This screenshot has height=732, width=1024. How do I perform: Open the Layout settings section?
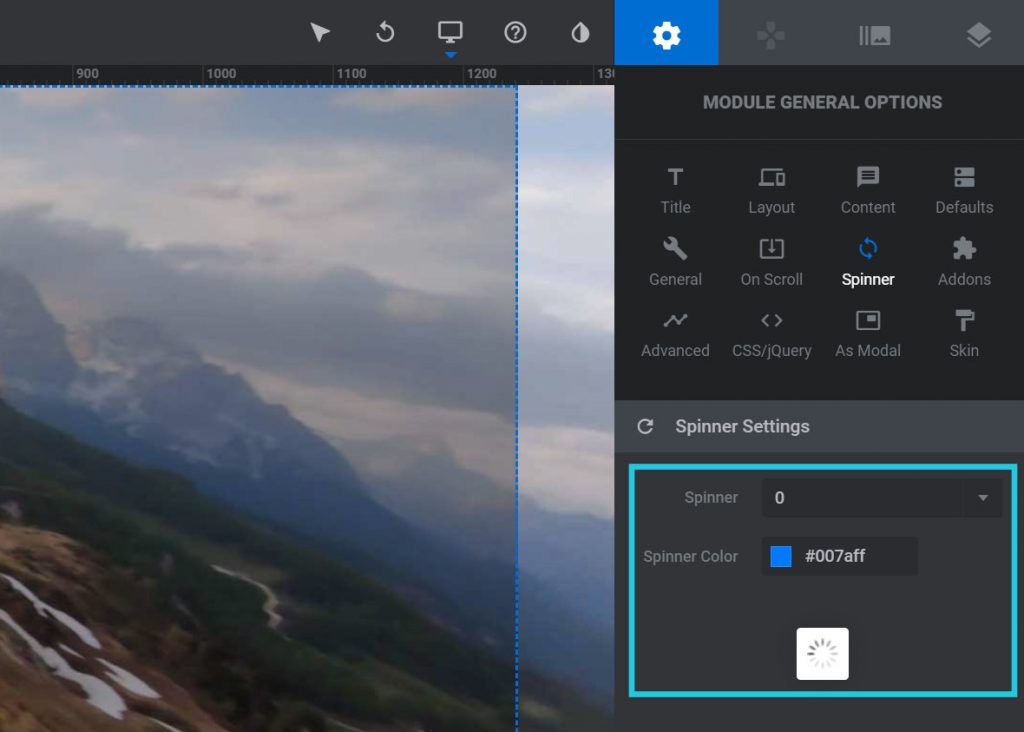(x=771, y=189)
